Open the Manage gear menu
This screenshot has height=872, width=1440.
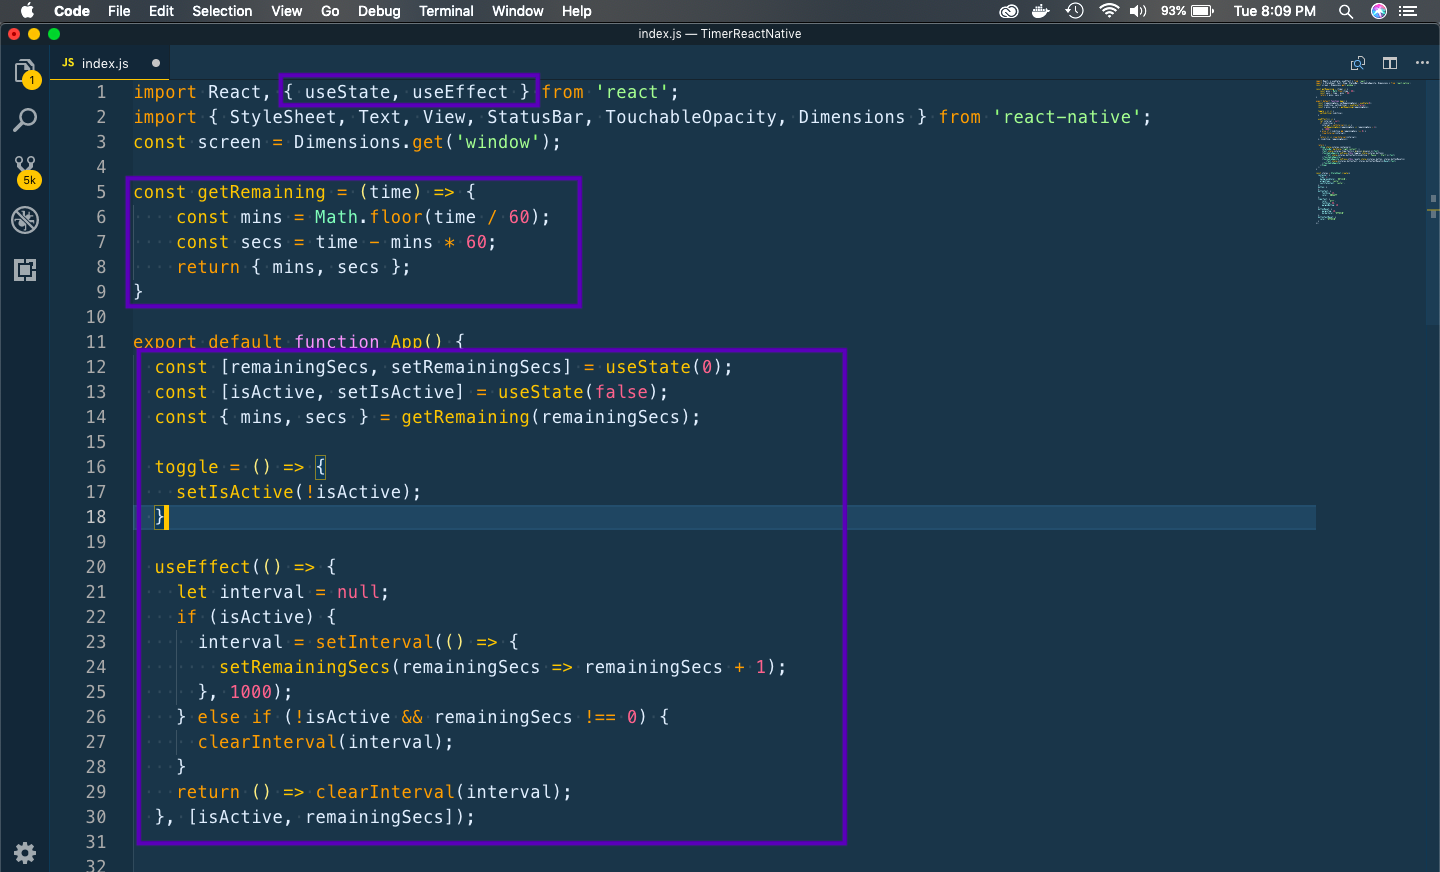pos(25,852)
